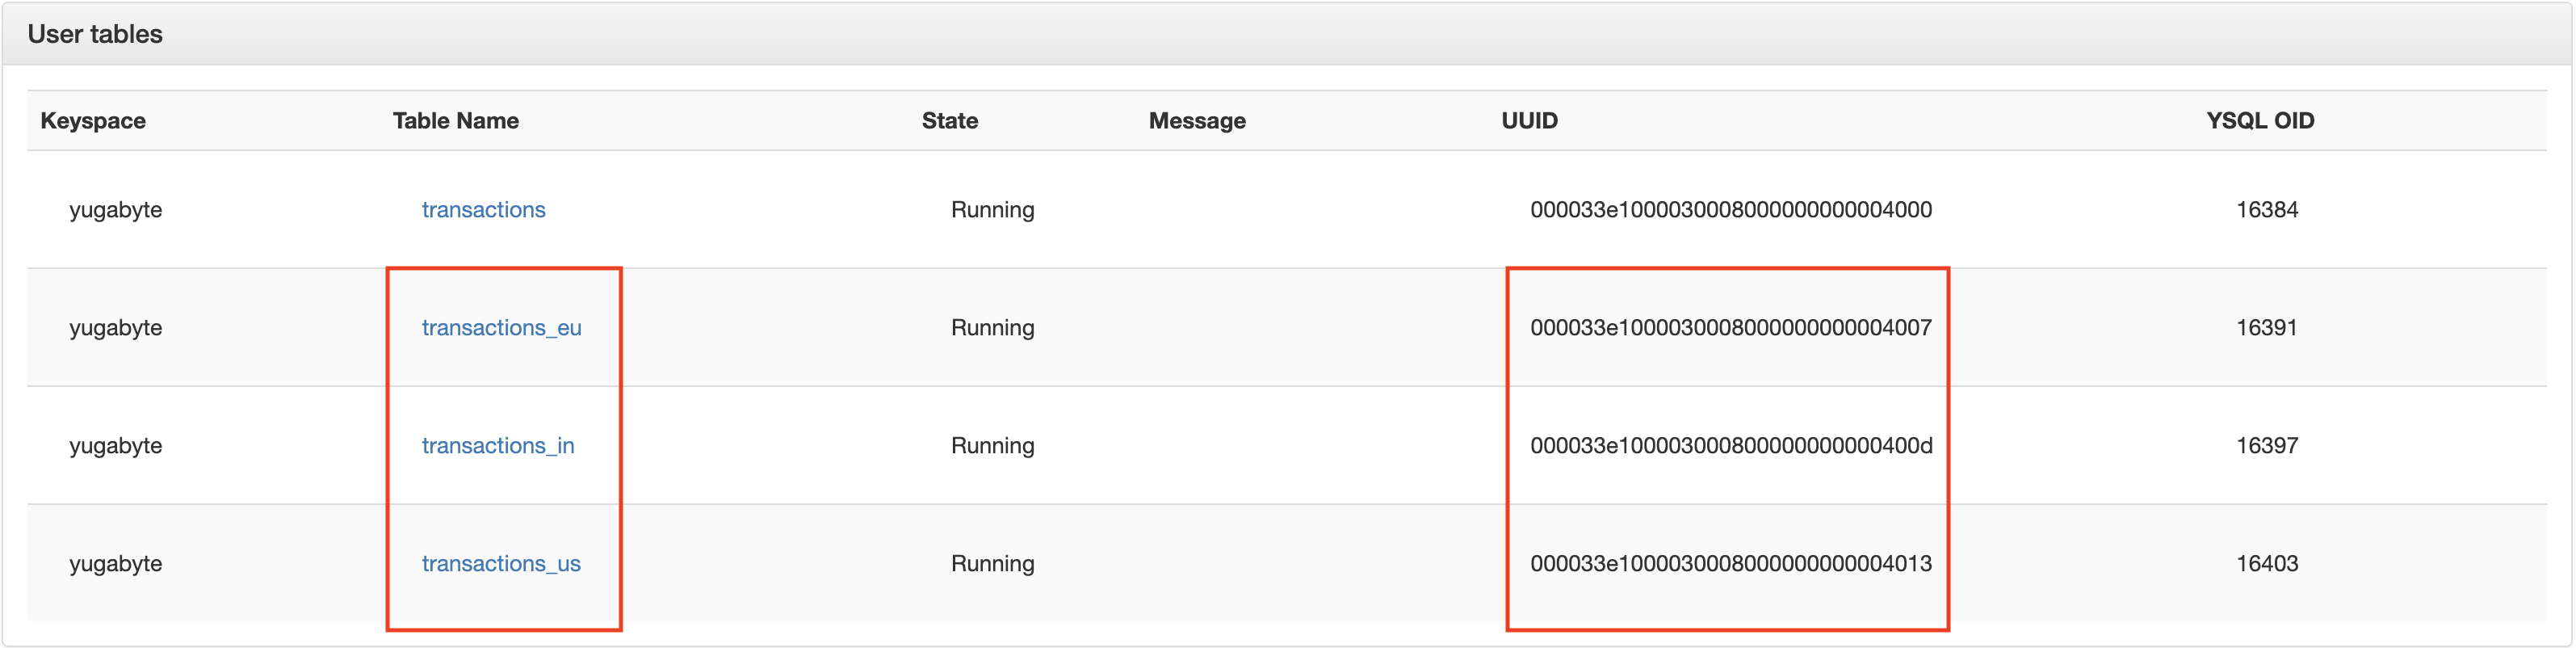Screen dimensions: 2576x648
Task: Click the transactions_in table link
Action: pyautogui.click(x=497, y=446)
